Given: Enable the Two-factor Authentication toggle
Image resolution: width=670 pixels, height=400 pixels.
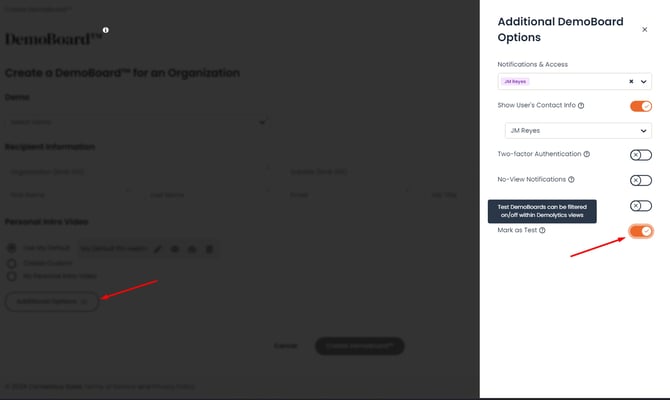Looking at the screenshot, I should pos(640,155).
